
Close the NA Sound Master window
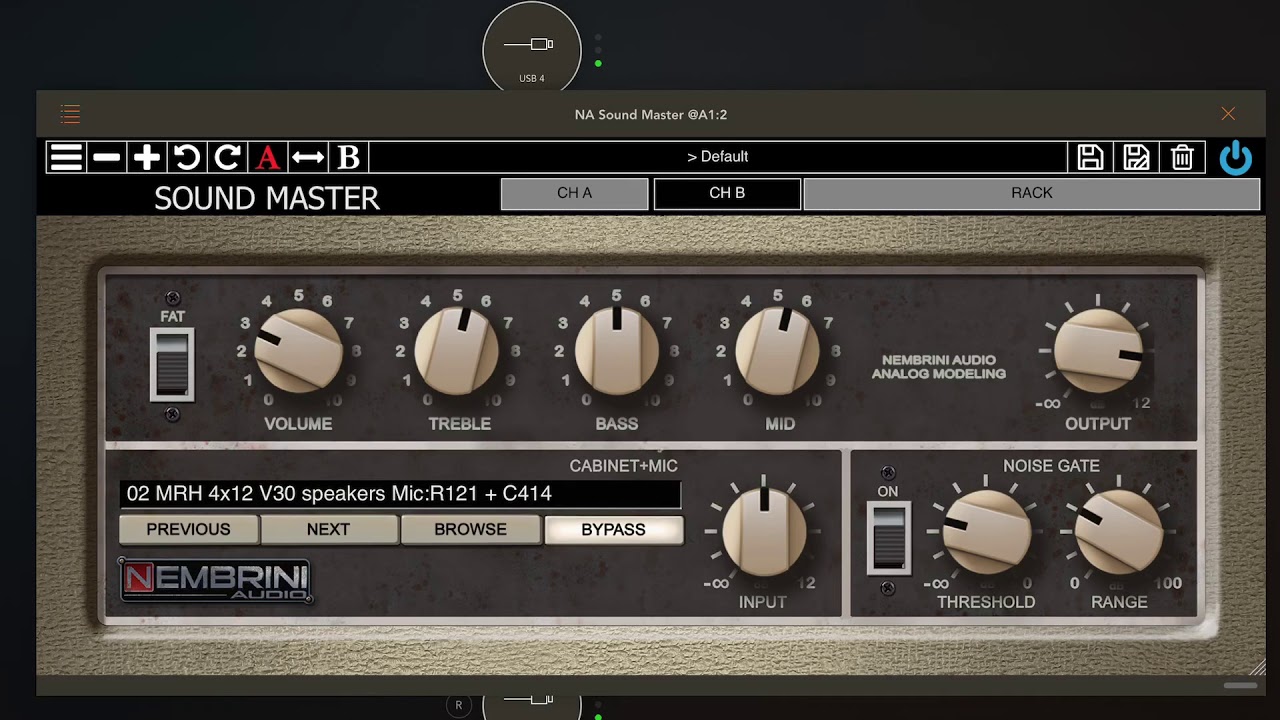pos(1228,114)
